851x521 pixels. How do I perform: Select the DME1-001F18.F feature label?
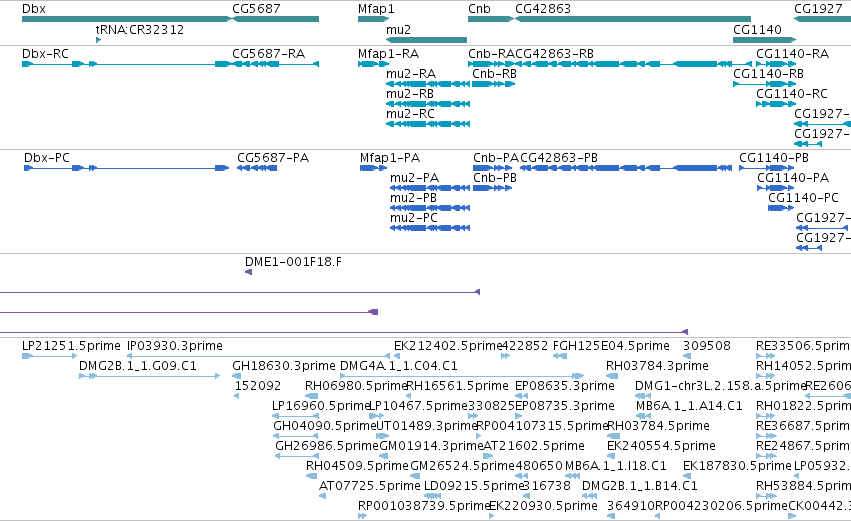[x=294, y=262]
